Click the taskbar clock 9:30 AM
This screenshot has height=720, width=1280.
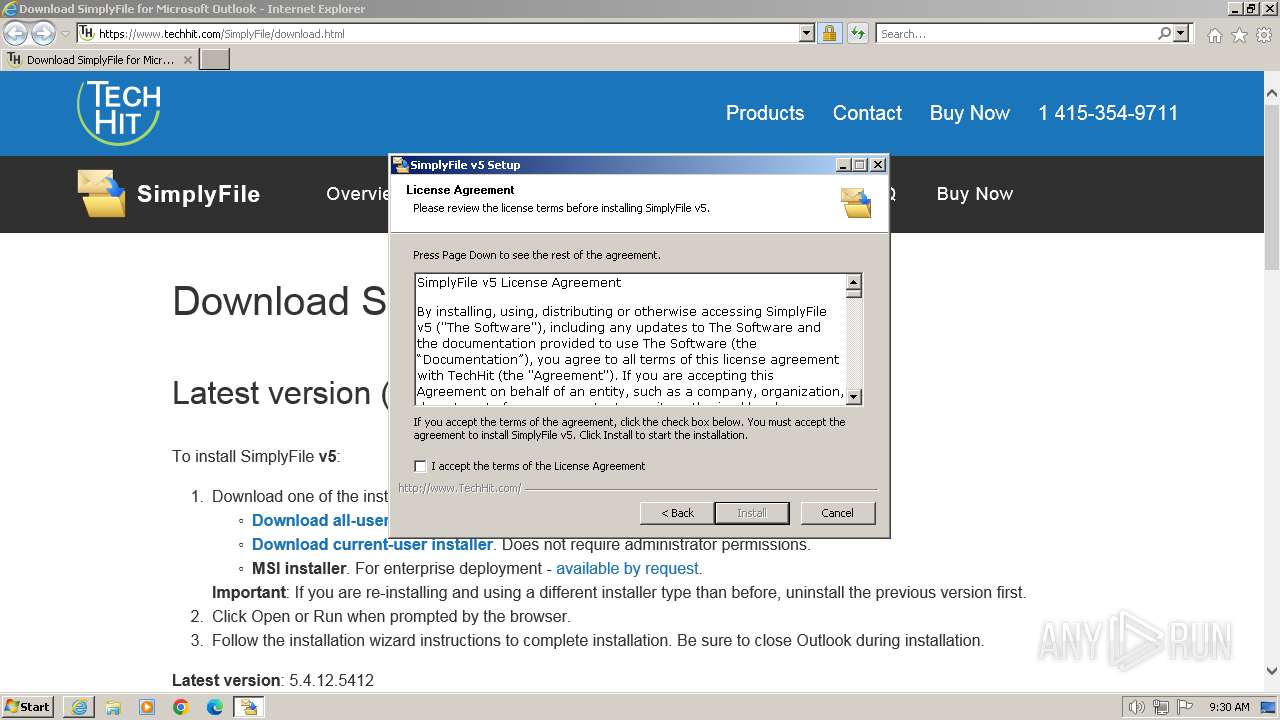(1229, 707)
